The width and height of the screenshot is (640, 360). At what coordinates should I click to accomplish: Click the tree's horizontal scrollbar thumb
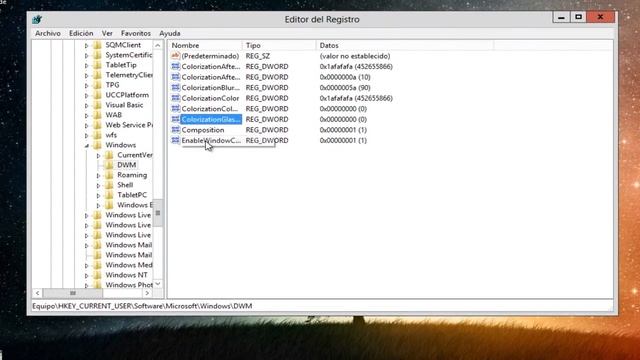tap(73, 293)
